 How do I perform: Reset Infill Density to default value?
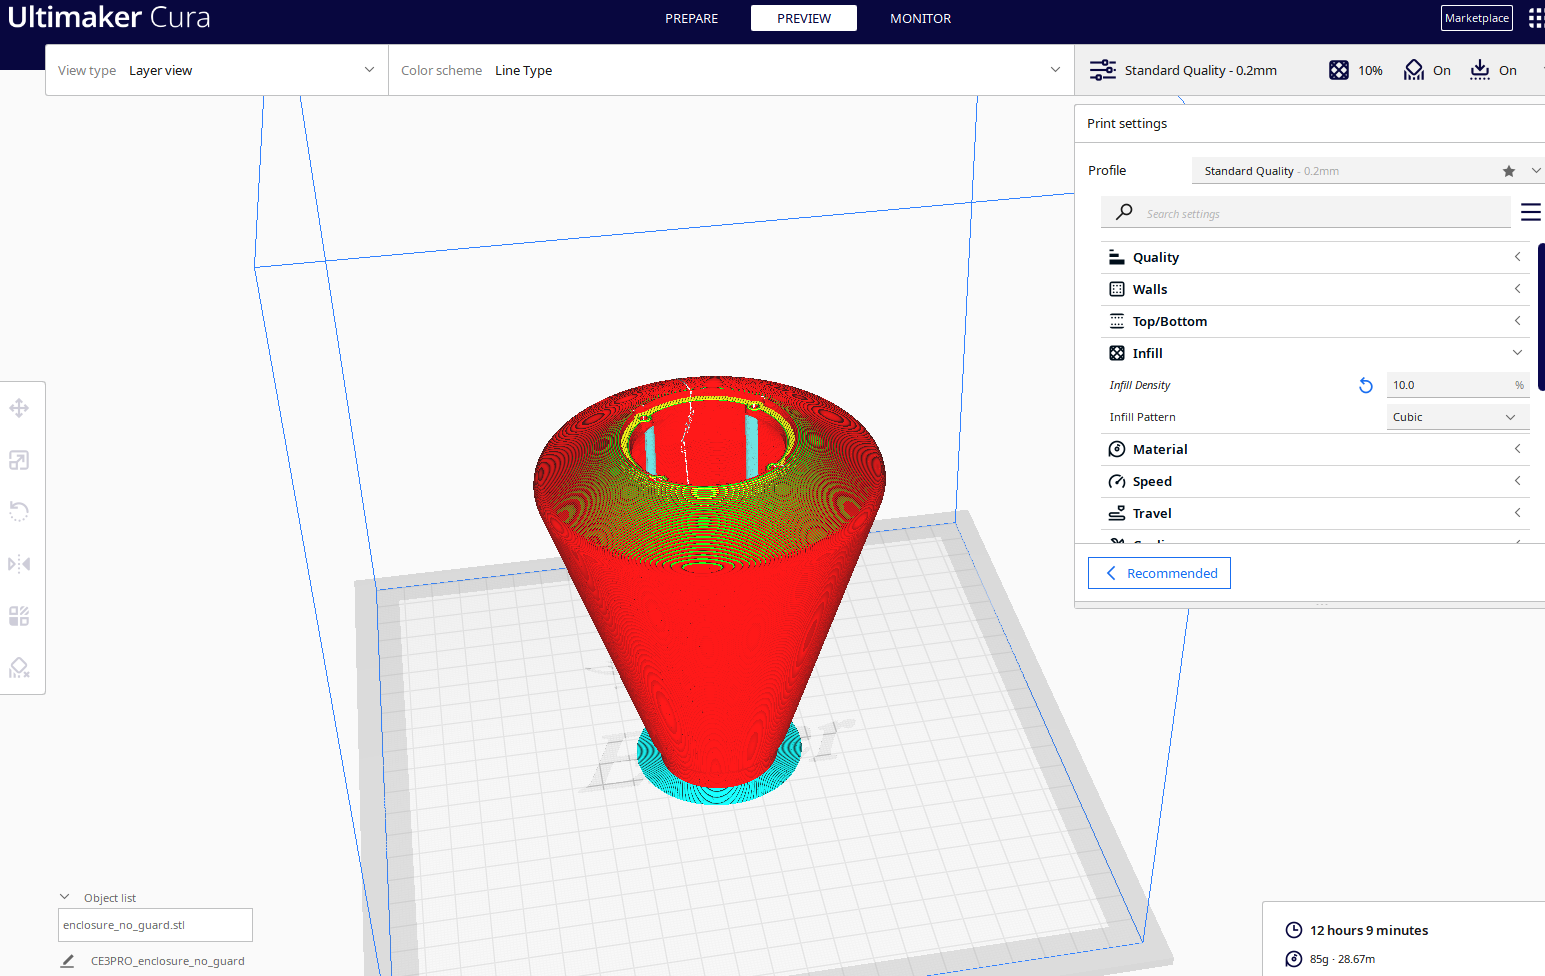coord(1366,385)
